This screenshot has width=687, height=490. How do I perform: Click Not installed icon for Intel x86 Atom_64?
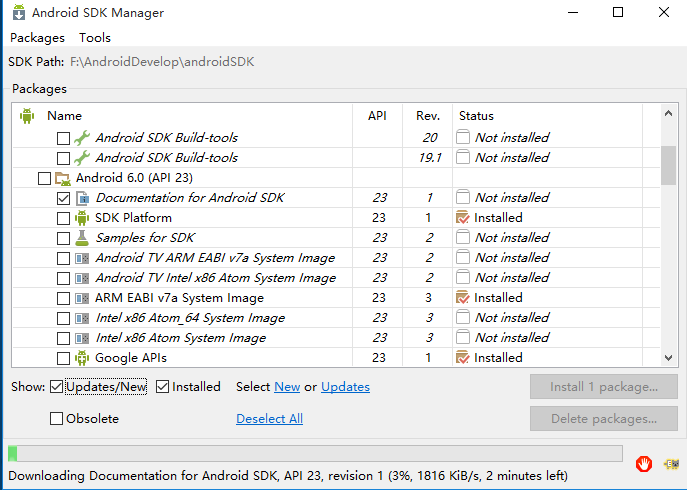tap(463, 317)
